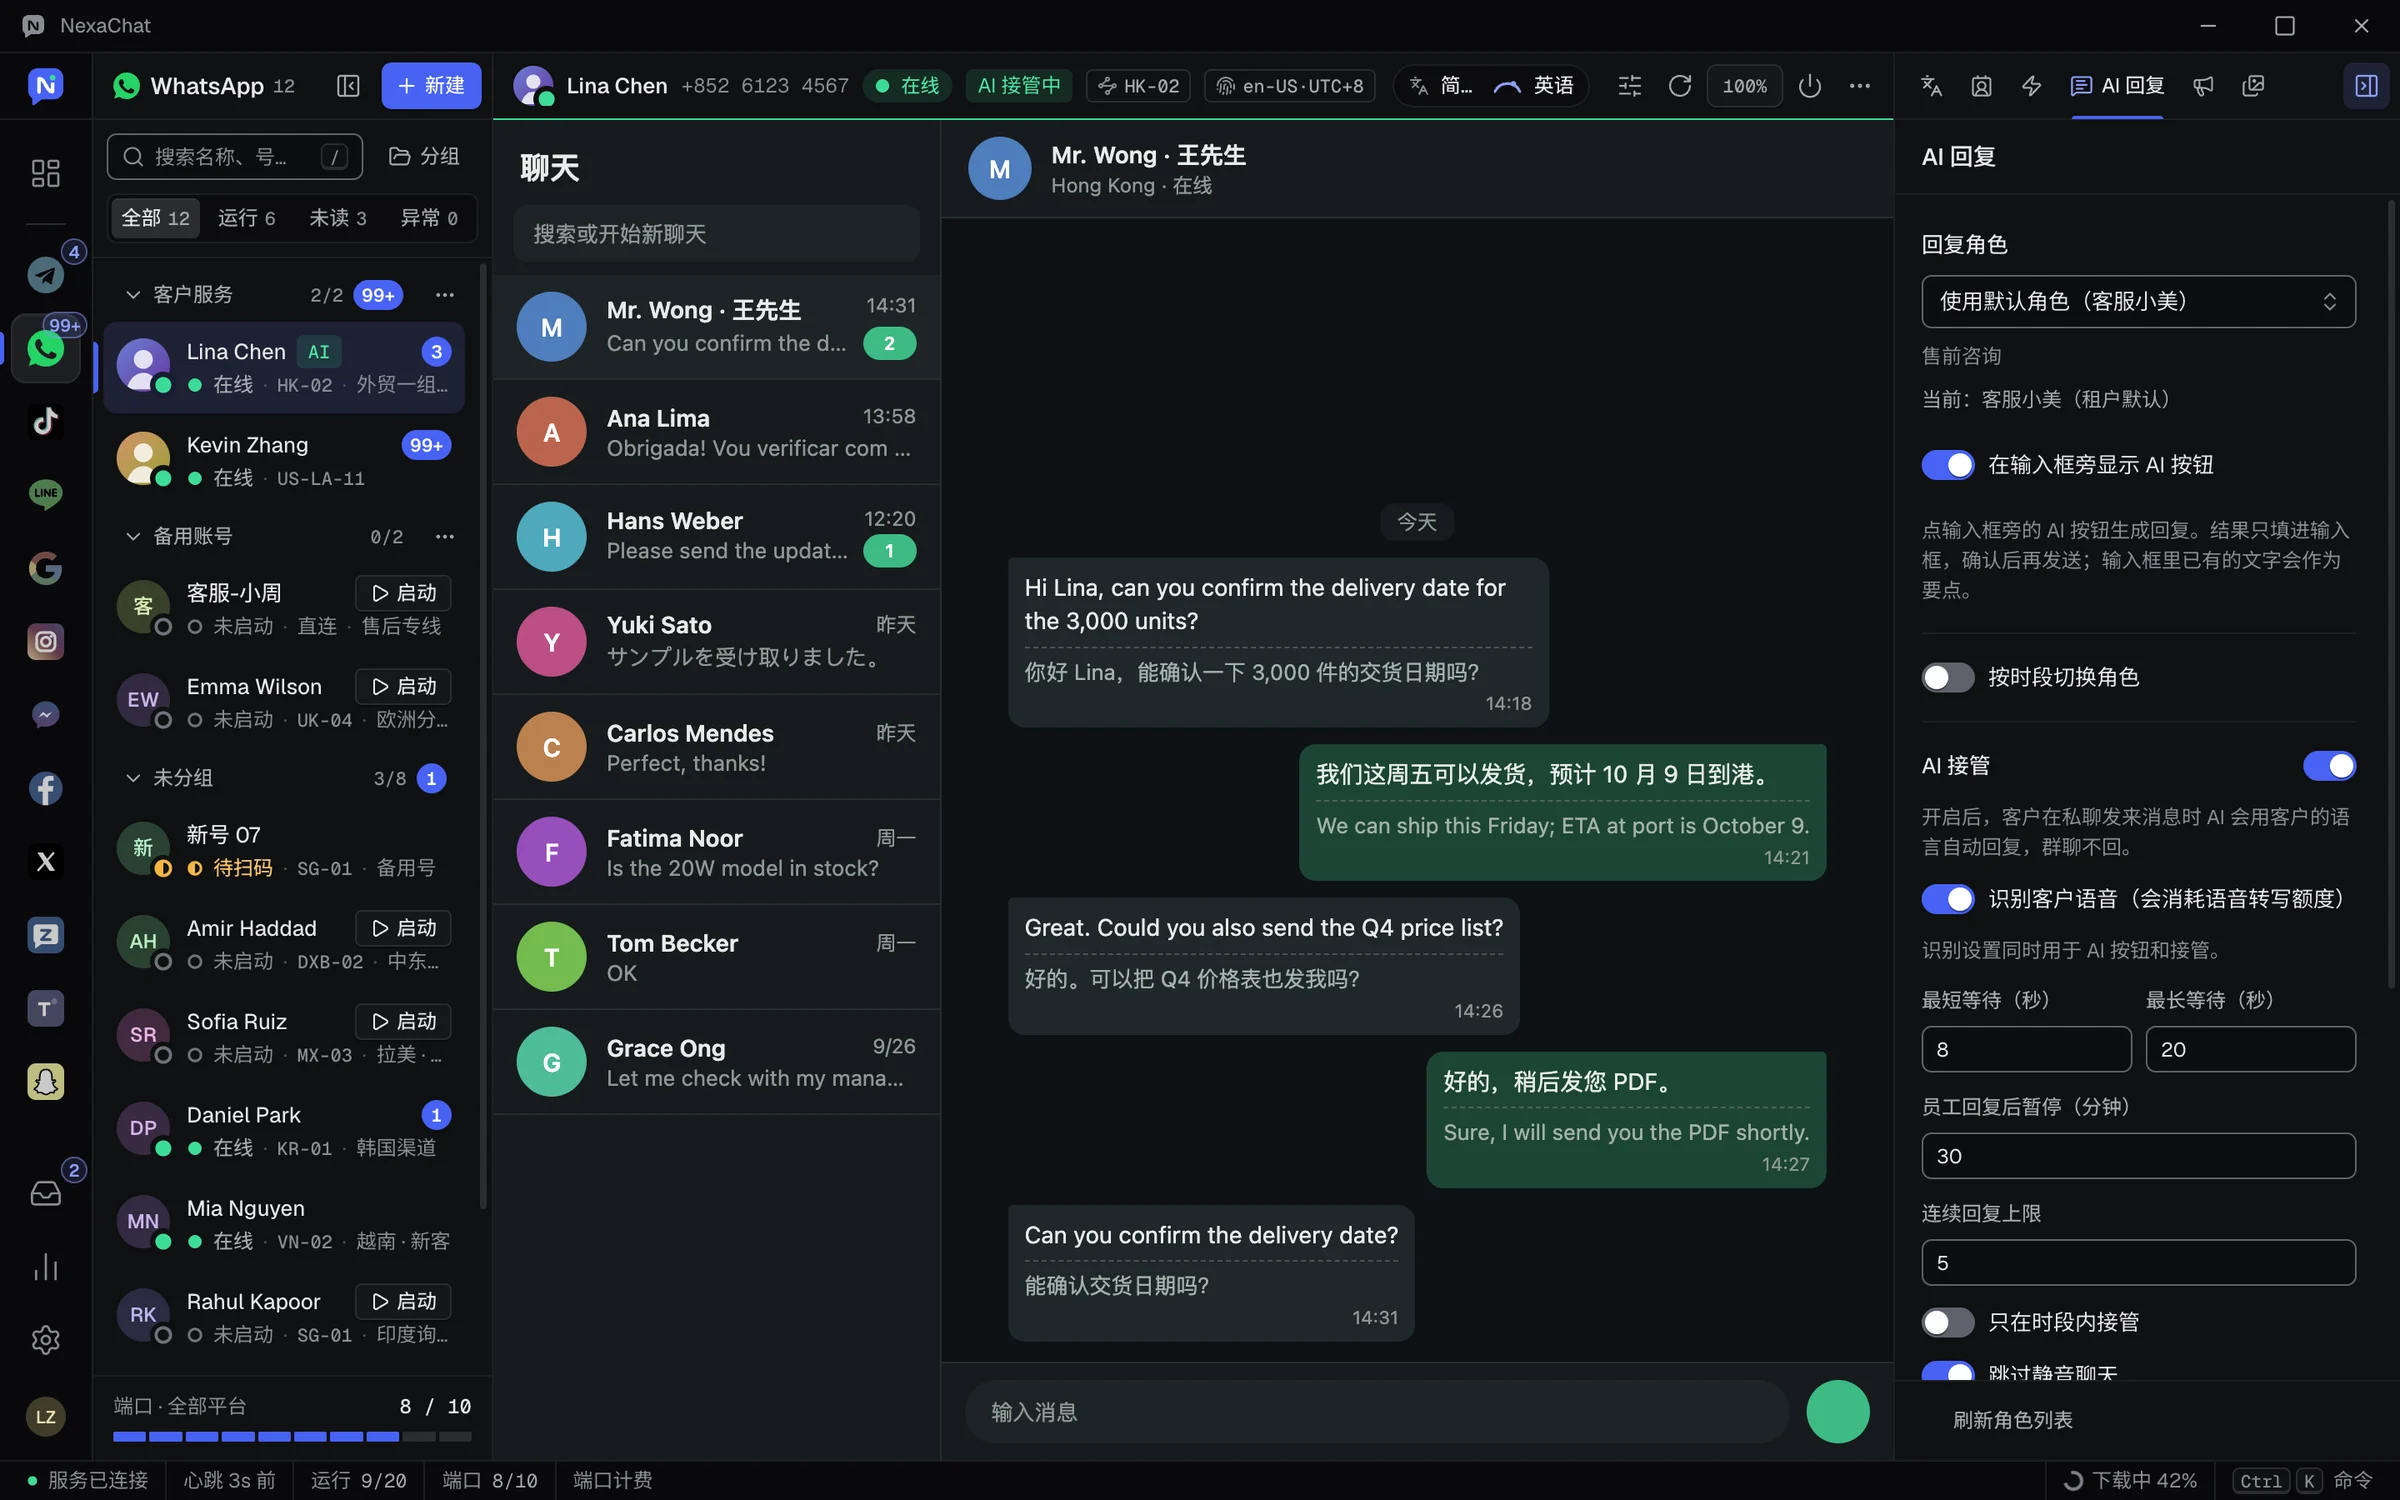Open the Hans Weber conversation
The height and width of the screenshot is (1500, 2400).
coord(716,537)
